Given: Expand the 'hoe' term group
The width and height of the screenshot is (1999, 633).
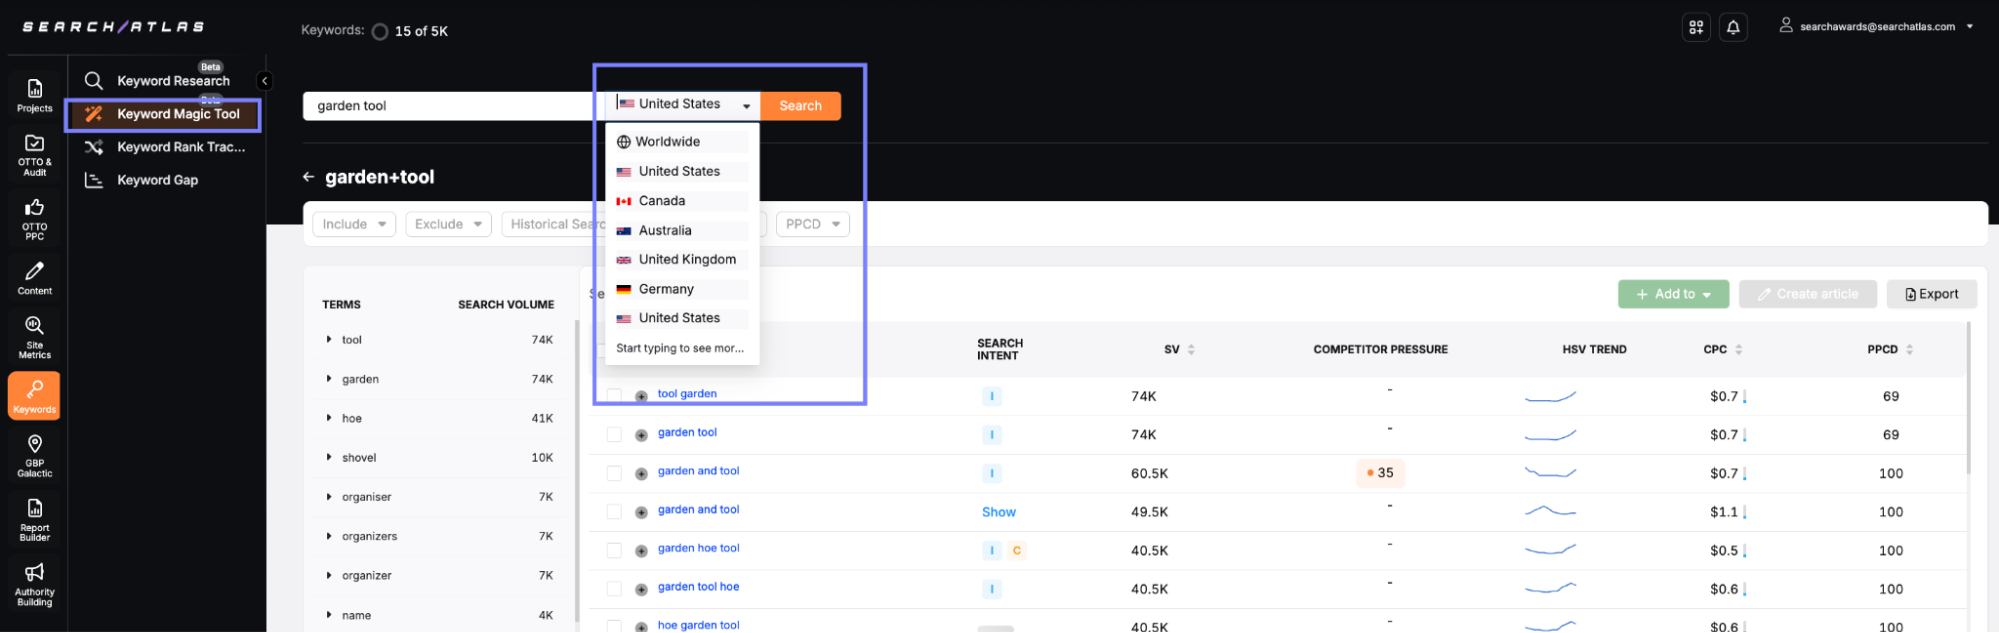Looking at the screenshot, I should click(329, 419).
